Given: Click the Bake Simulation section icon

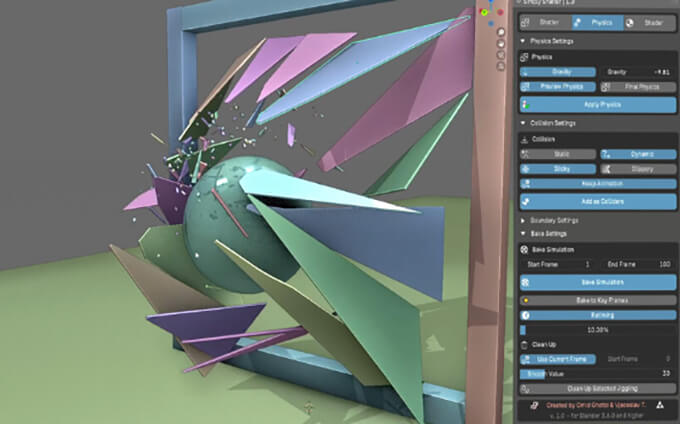Looking at the screenshot, I should [x=526, y=248].
